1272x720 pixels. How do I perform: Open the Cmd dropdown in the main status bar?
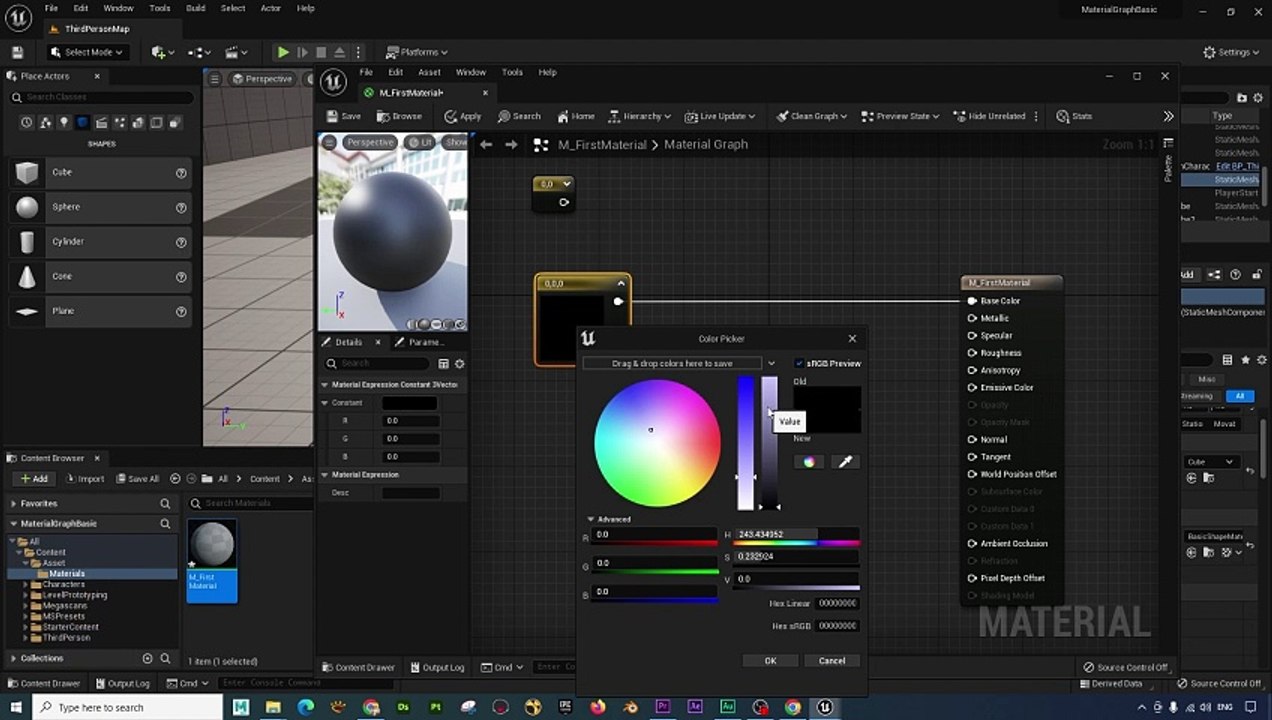(x=187, y=683)
